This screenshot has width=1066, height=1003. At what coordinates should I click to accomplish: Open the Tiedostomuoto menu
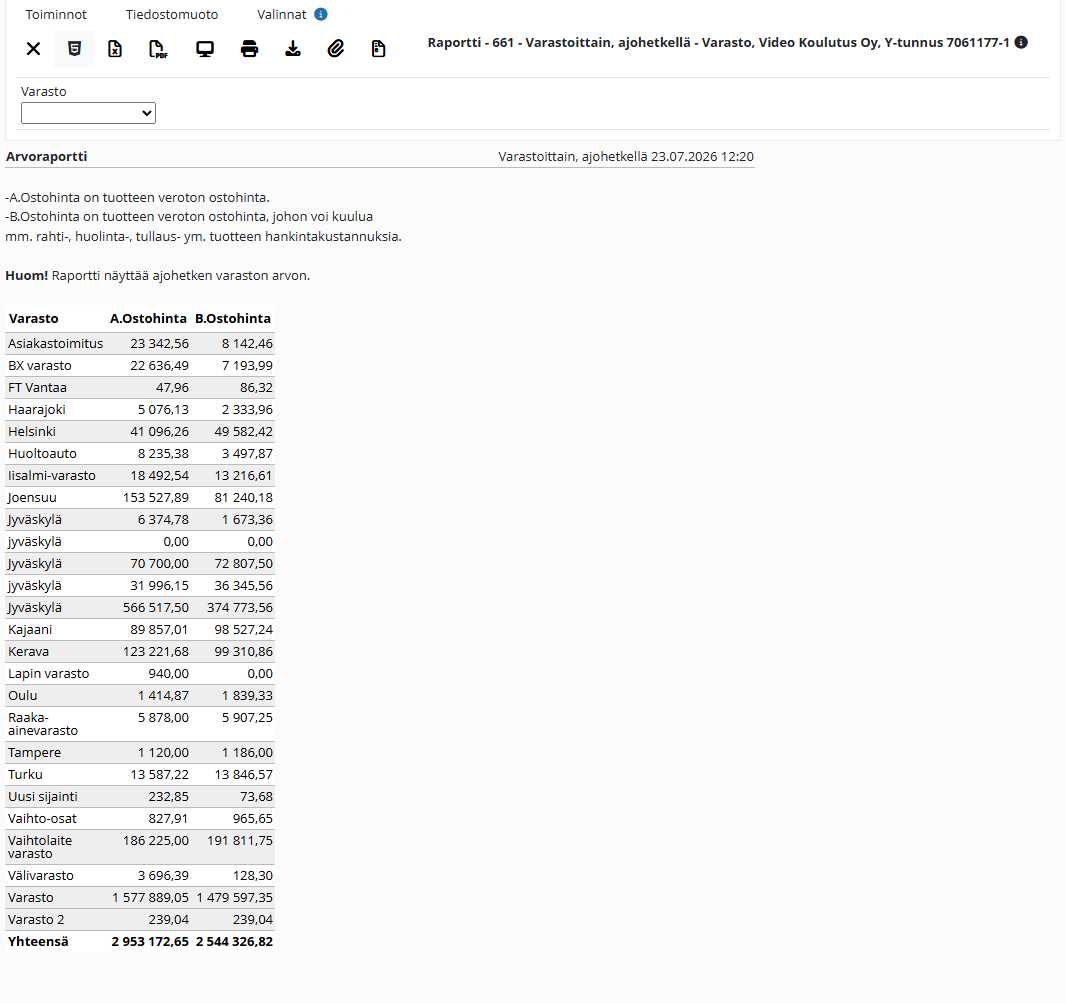click(172, 14)
